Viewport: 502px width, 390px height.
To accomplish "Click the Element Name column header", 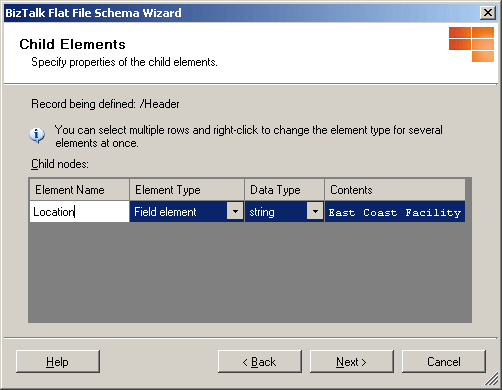I will (79, 190).
